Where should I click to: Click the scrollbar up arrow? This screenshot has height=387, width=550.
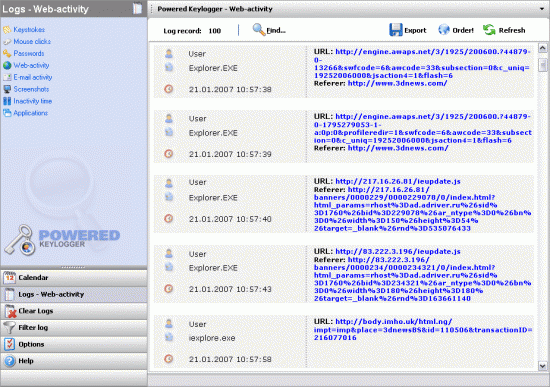pos(543,48)
